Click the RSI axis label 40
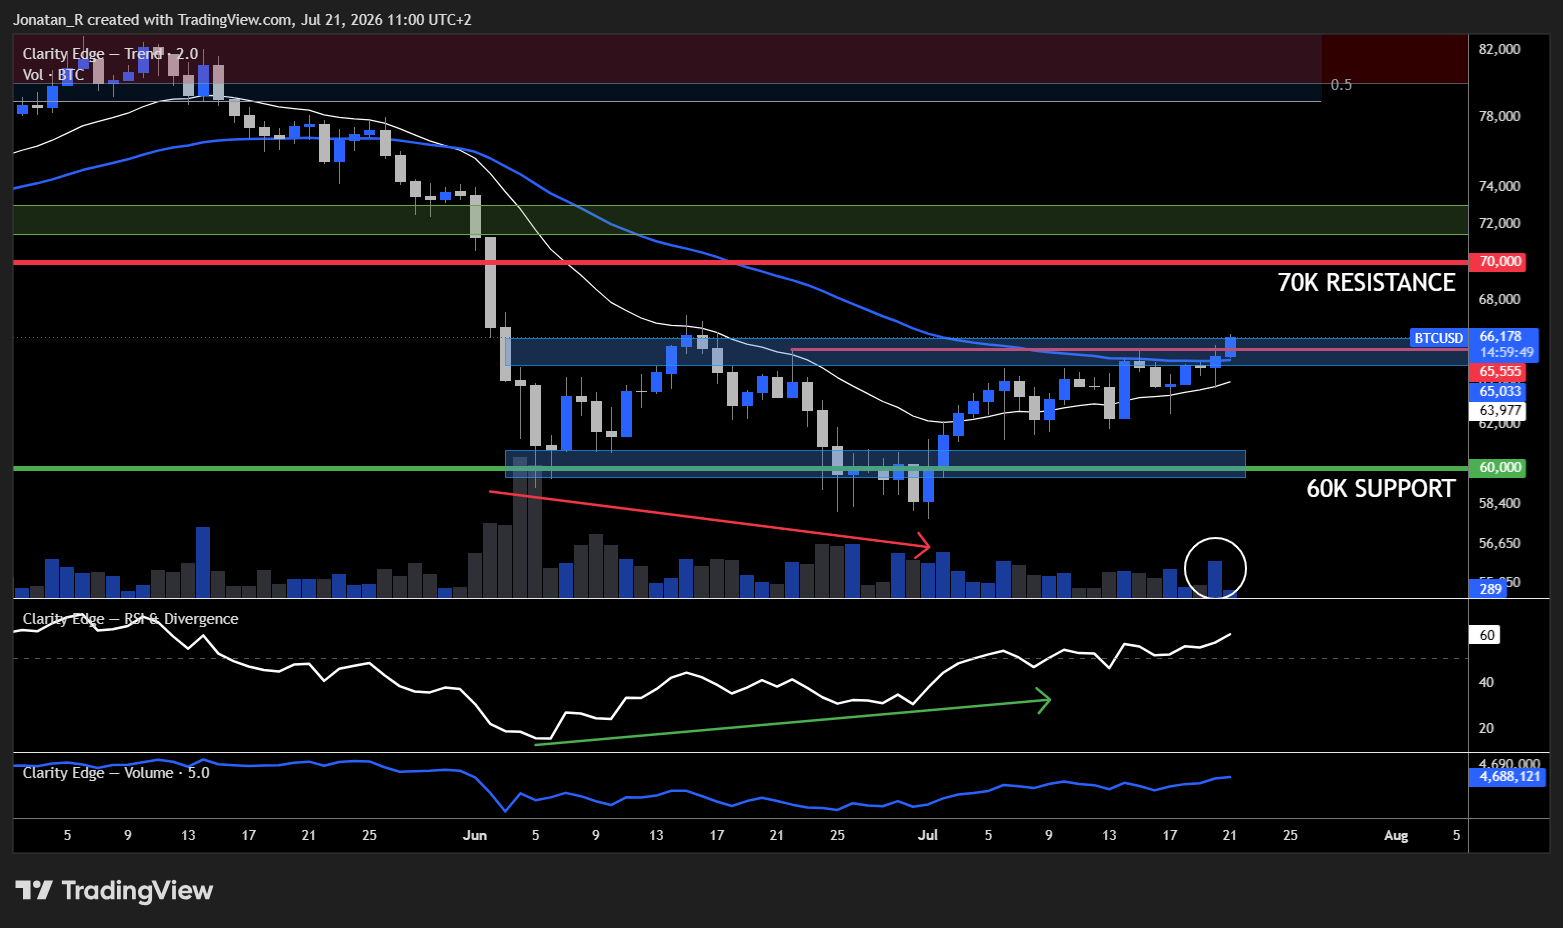The height and width of the screenshot is (928, 1563). pos(1487,682)
